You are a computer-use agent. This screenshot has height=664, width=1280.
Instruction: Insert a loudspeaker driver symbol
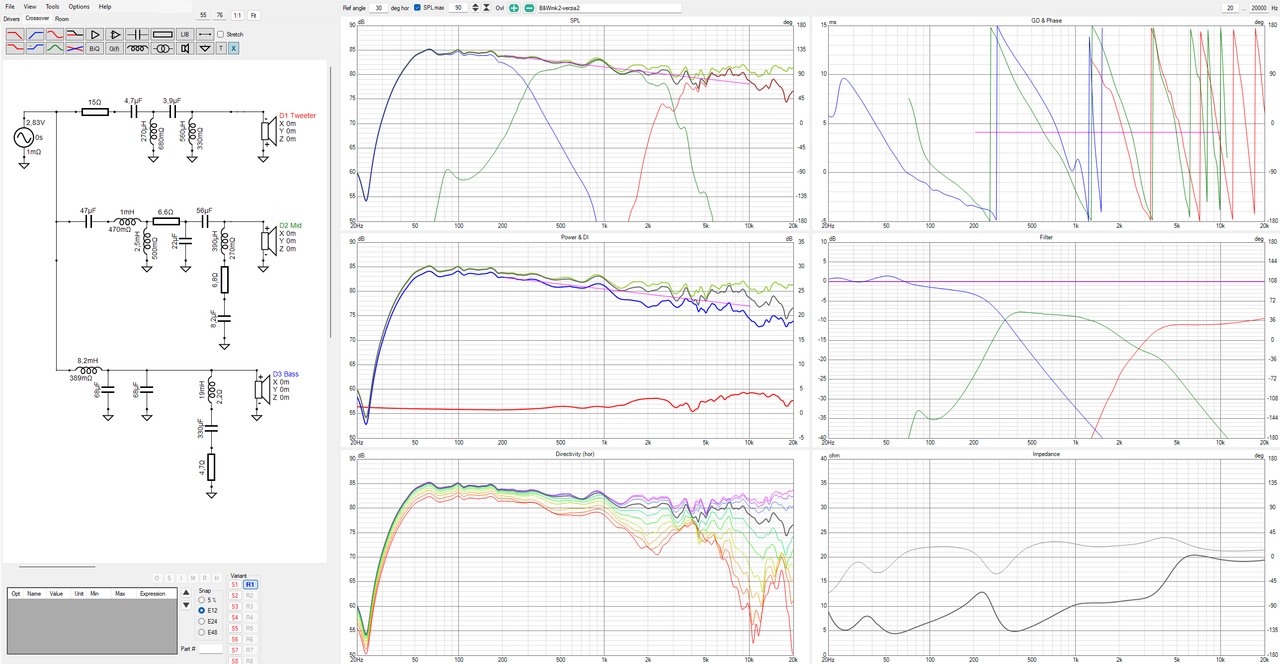point(185,47)
